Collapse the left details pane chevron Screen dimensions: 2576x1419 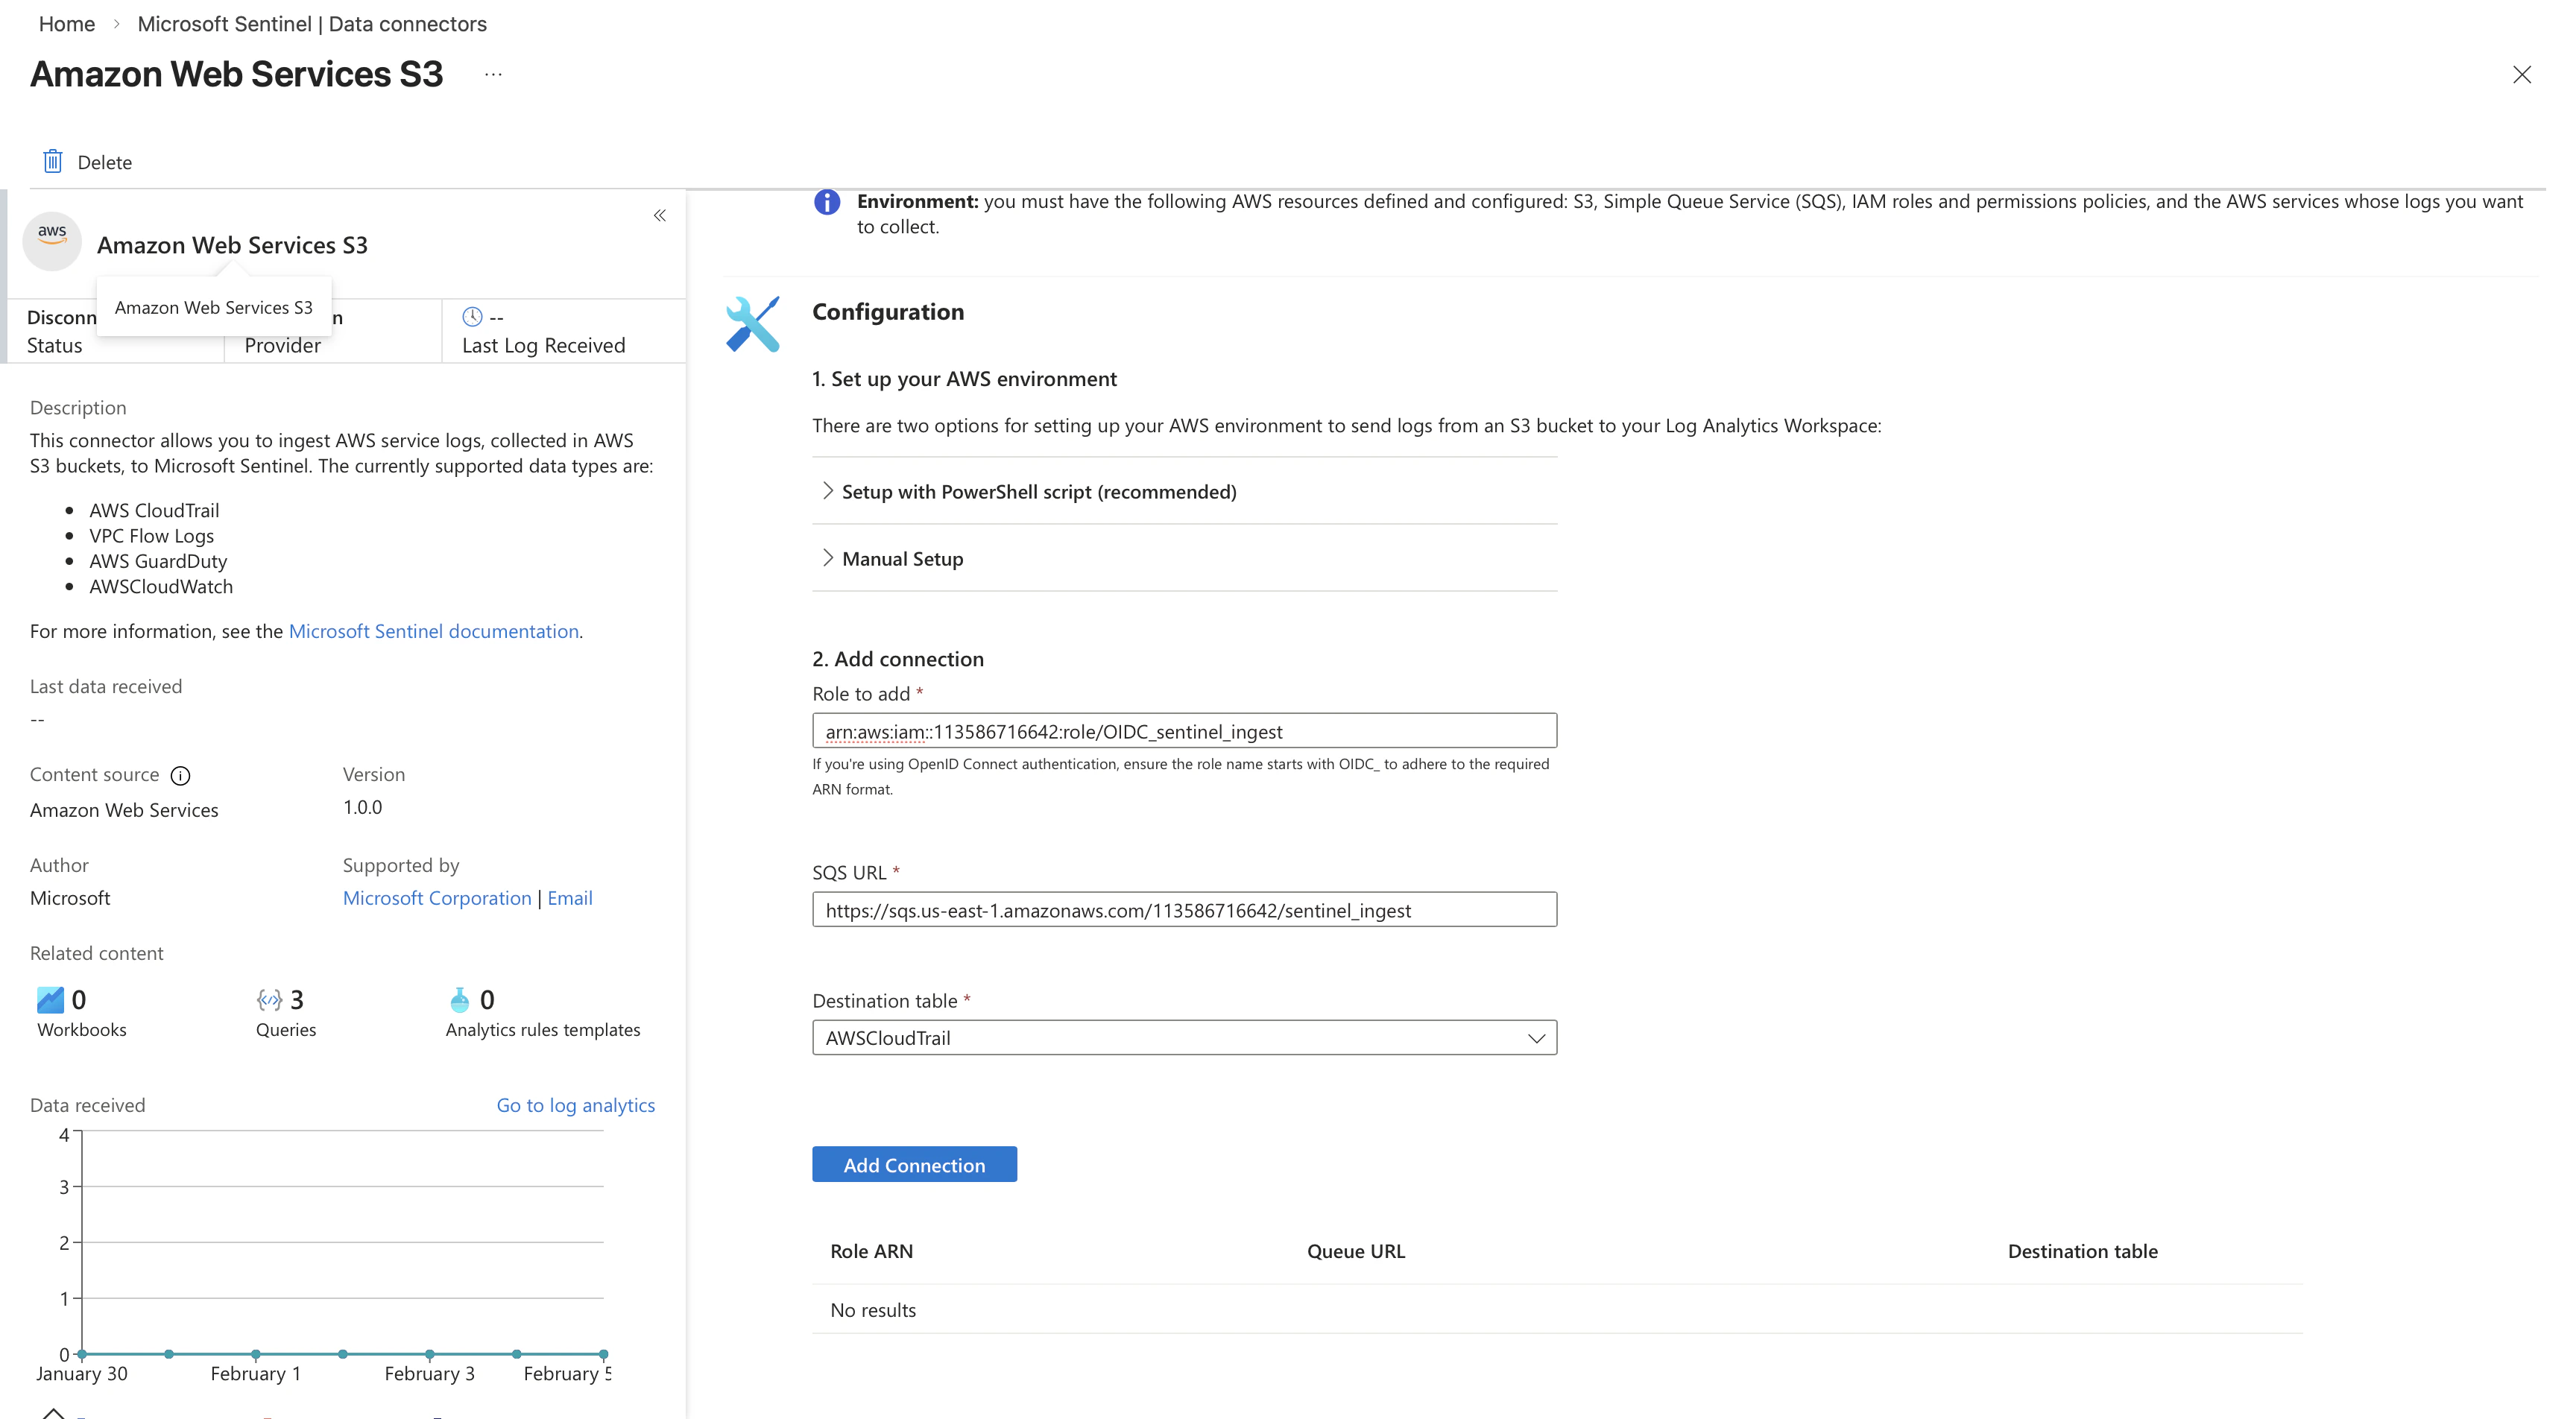[x=660, y=215]
